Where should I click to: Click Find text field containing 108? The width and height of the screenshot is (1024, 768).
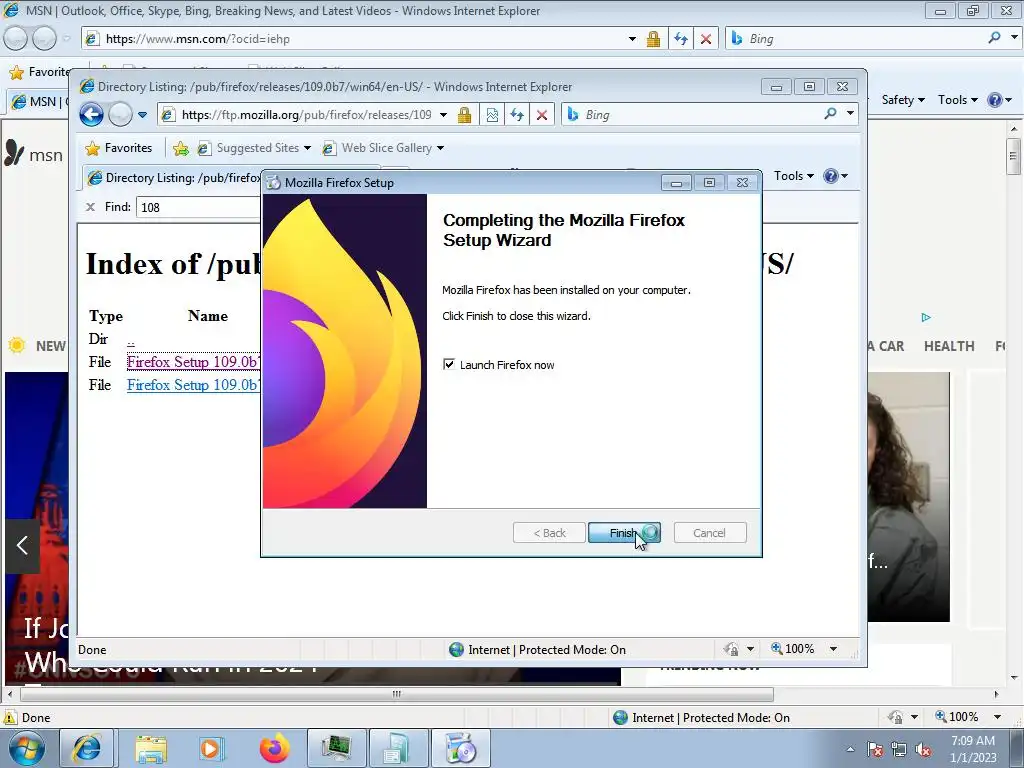[x=199, y=208]
